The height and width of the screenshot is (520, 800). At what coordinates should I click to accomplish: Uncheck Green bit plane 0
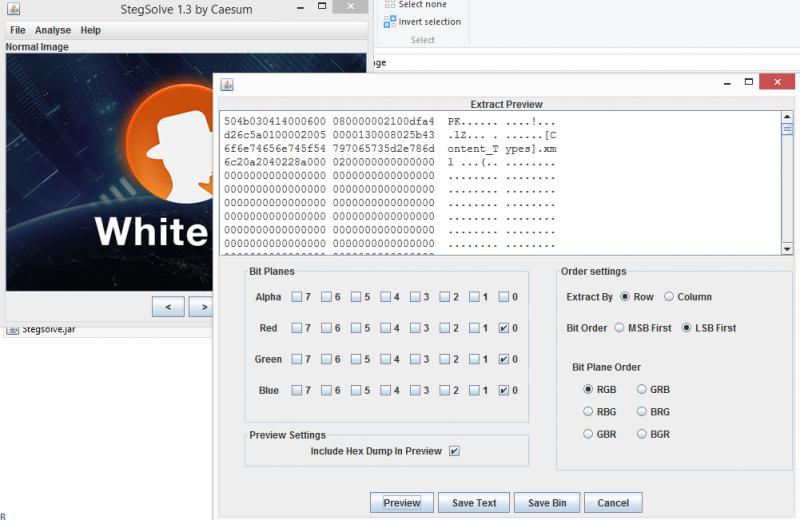tap(504, 359)
